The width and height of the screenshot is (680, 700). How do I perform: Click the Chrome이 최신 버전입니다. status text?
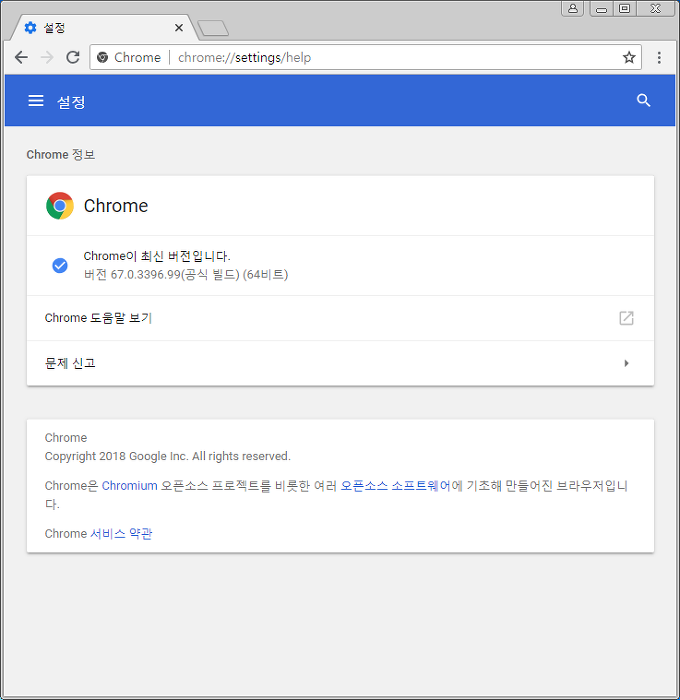(157, 256)
